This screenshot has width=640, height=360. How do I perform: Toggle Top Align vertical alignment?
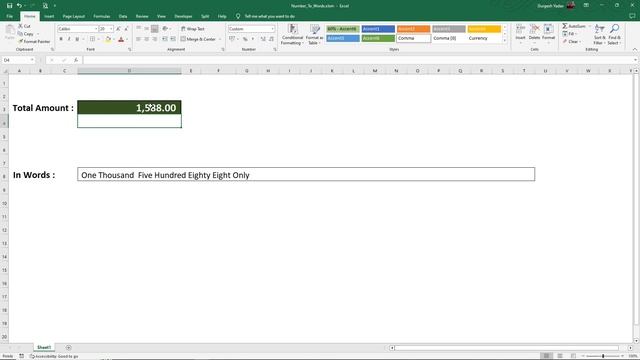139,29
